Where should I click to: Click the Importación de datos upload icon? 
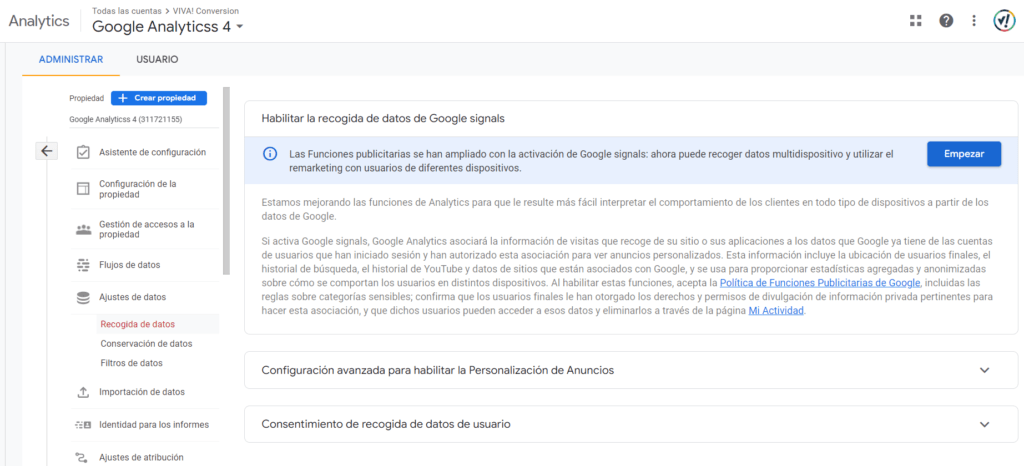(x=83, y=392)
